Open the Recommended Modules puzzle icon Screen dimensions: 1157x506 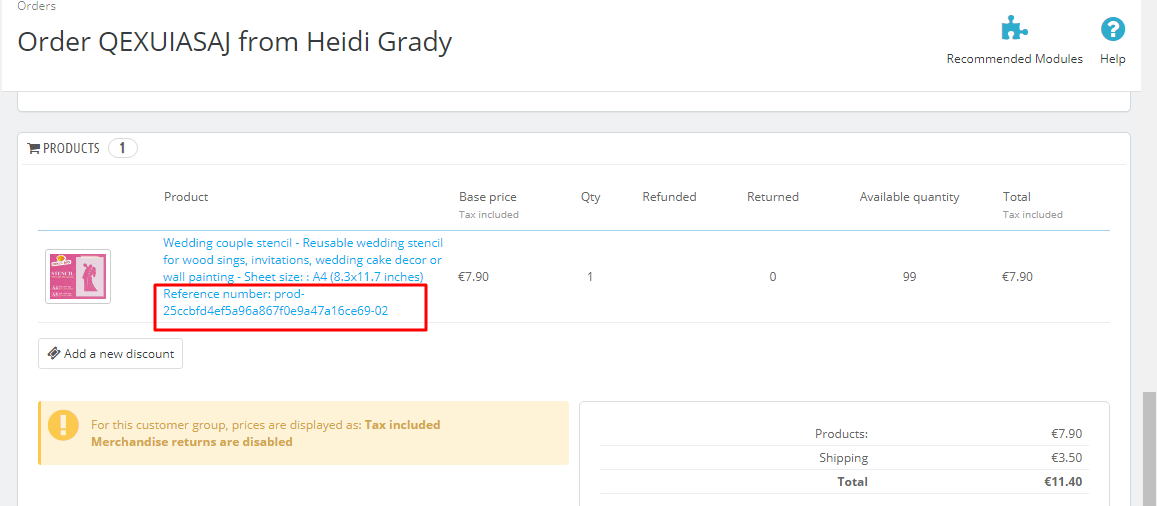tap(1015, 28)
